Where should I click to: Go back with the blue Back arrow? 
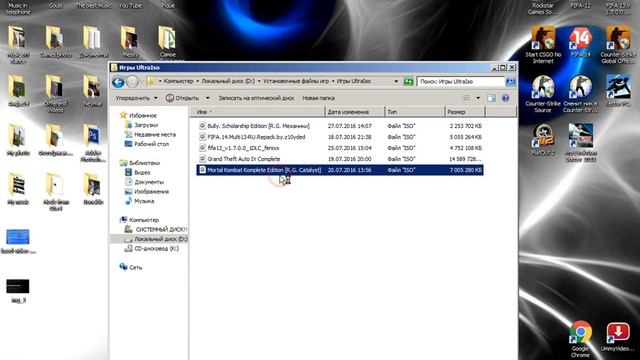click(x=118, y=82)
